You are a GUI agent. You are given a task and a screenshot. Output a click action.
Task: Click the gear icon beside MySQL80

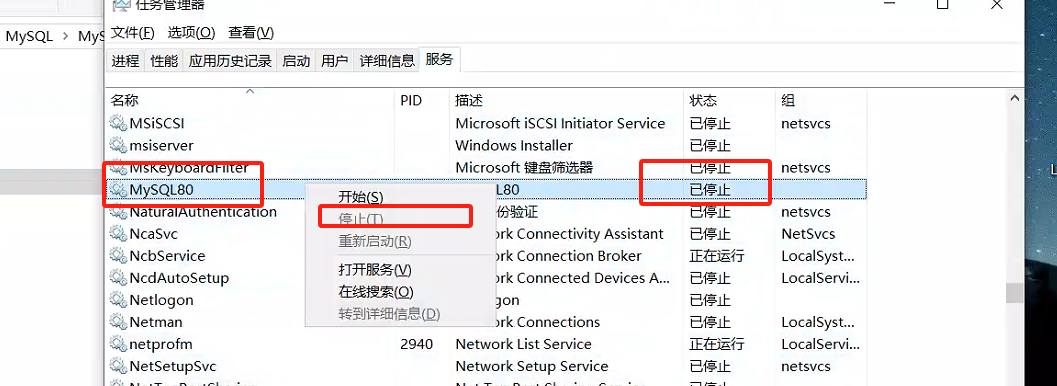pos(119,190)
